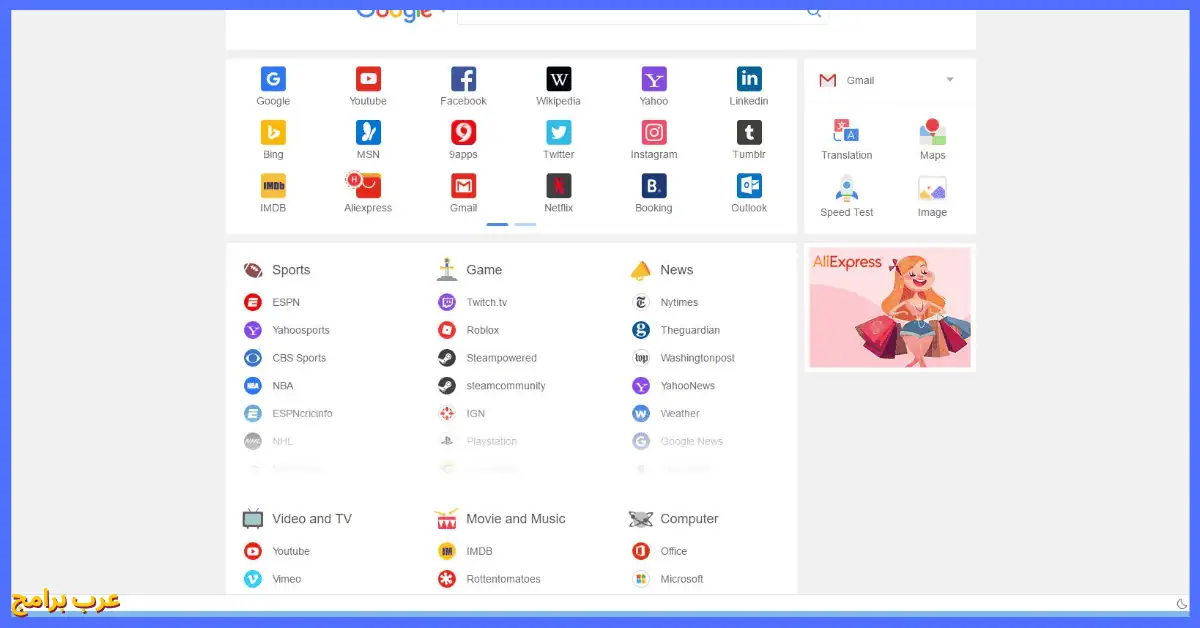Open the Gmail shortcut tile icon
The width and height of the screenshot is (1200, 628).
(463, 186)
